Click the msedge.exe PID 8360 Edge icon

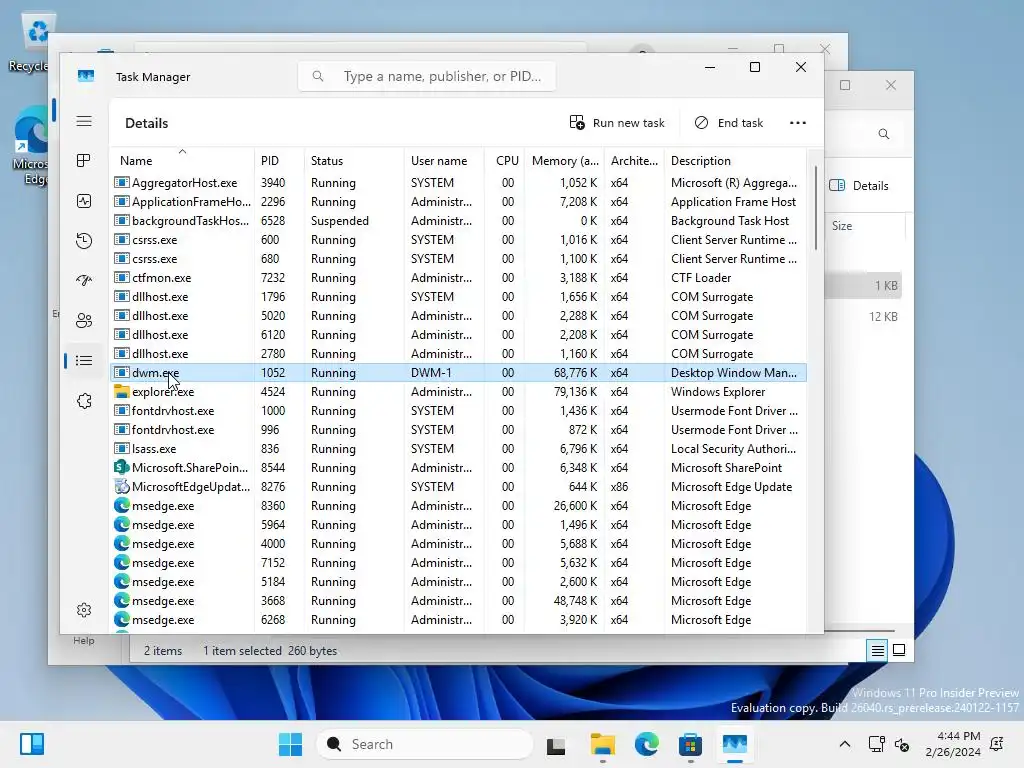tap(121, 505)
